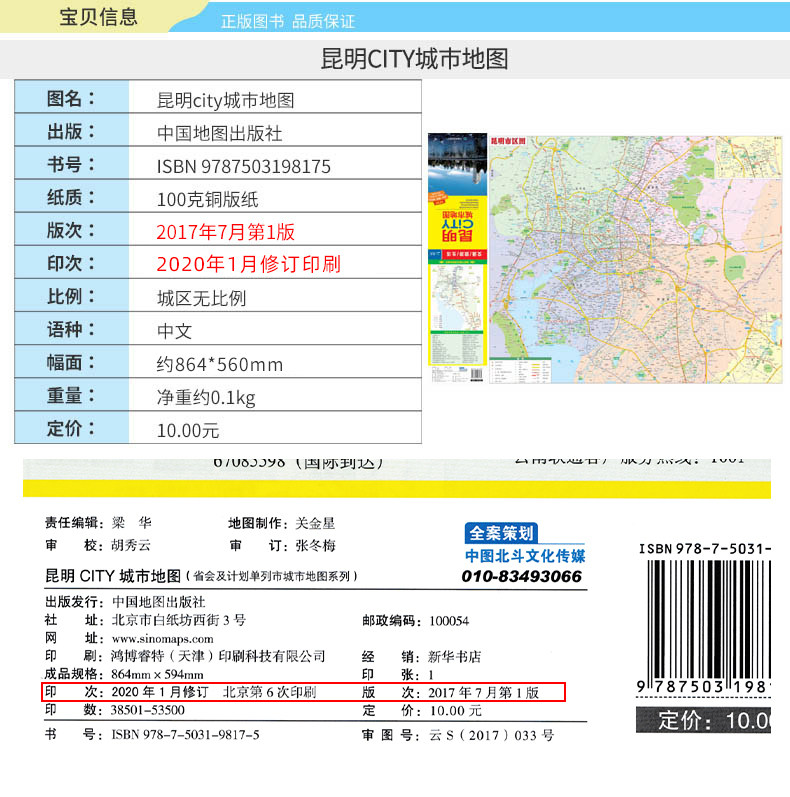The image size is (790, 797).
Task: Click 地图制作 关金星 text
Action: (x=282, y=523)
